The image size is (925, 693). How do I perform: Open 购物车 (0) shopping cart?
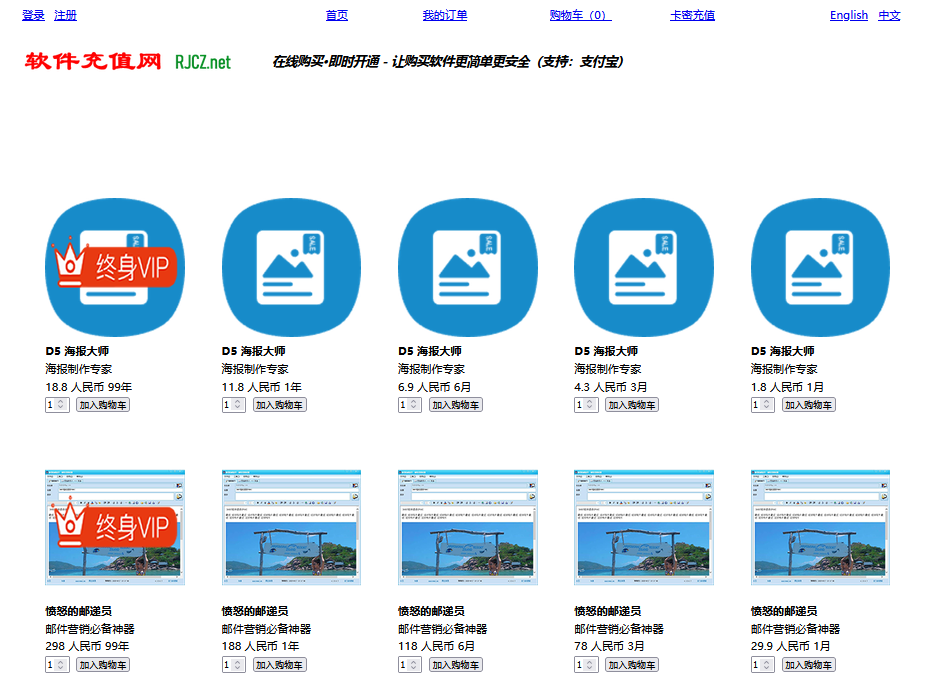pyautogui.click(x=580, y=15)
